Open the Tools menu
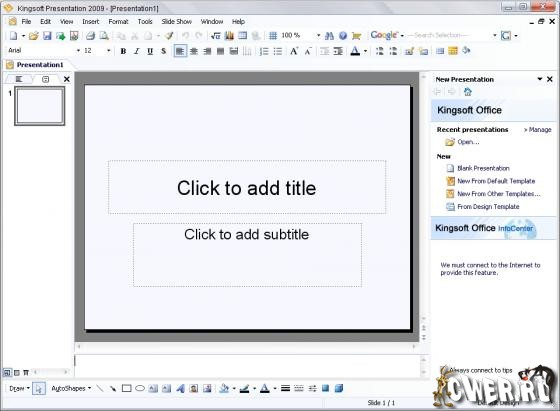This screenshot has width=560, height=411. (145, 21)
